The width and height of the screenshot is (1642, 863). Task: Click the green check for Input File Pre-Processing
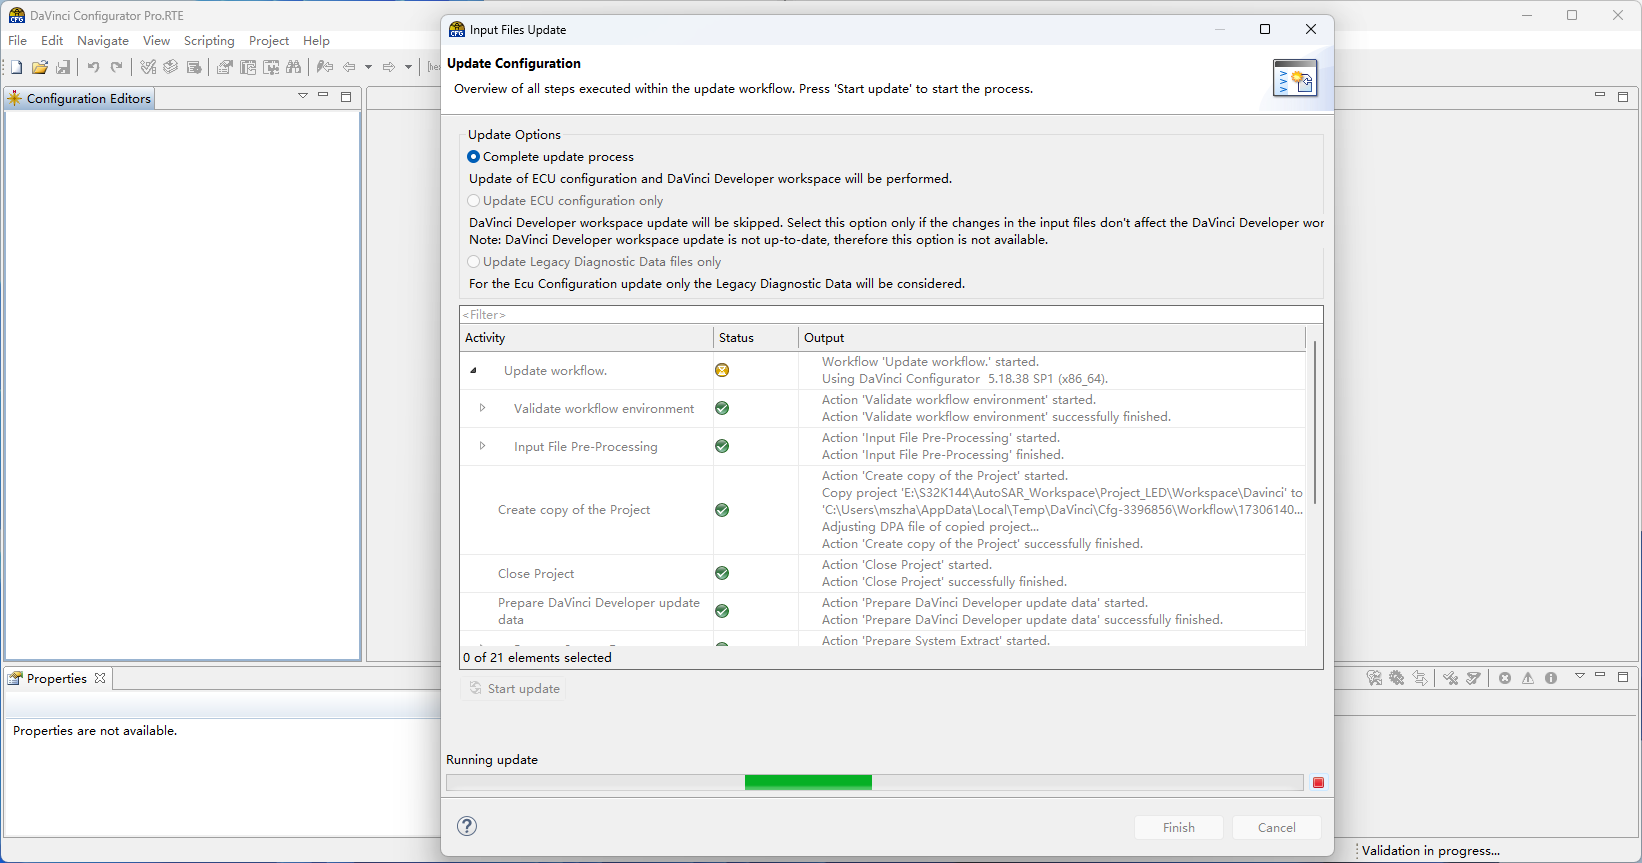point(722,446)
